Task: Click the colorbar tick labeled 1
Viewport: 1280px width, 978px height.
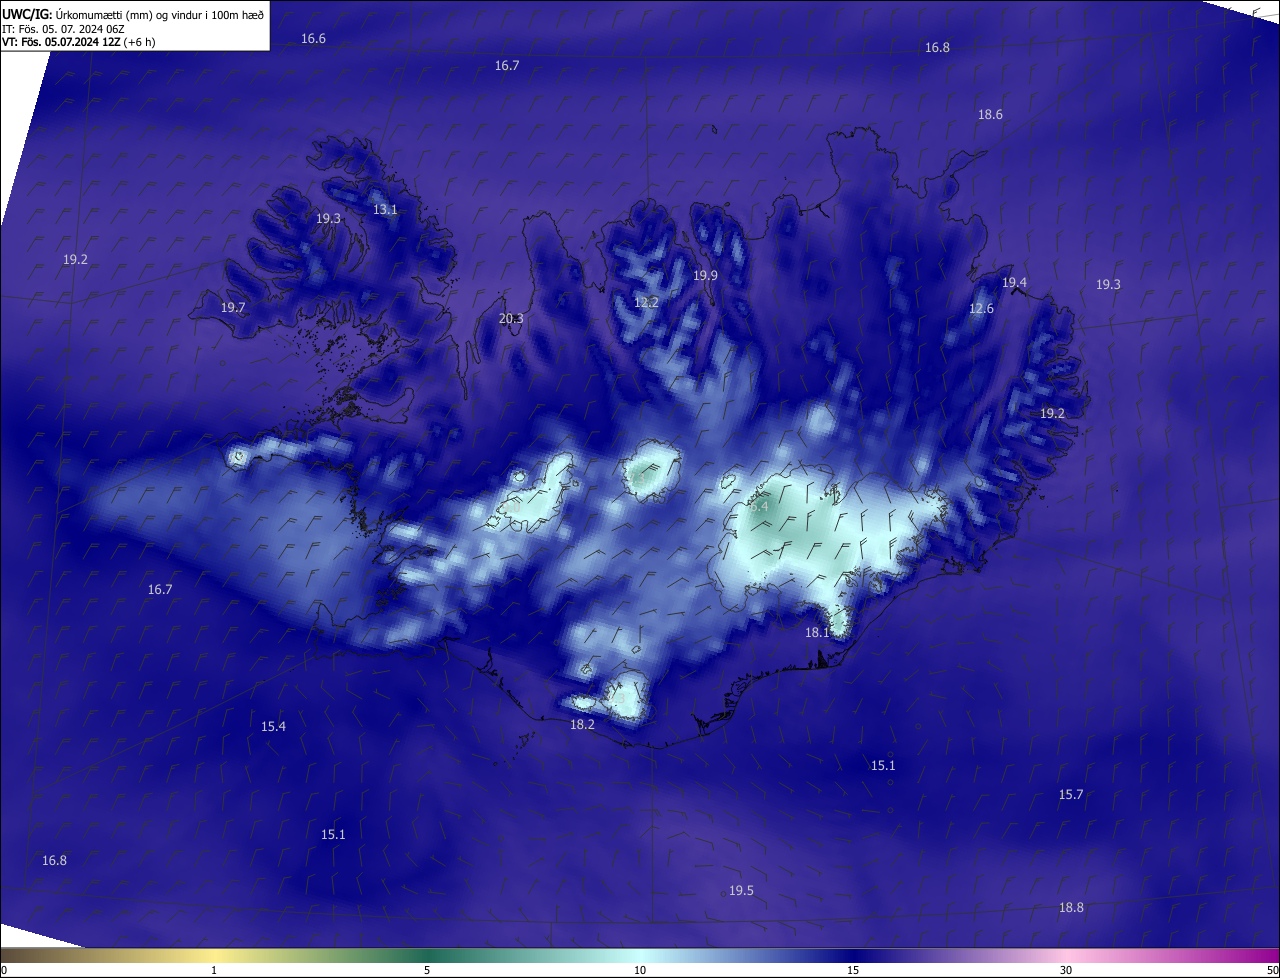Action: coord(214,970)
